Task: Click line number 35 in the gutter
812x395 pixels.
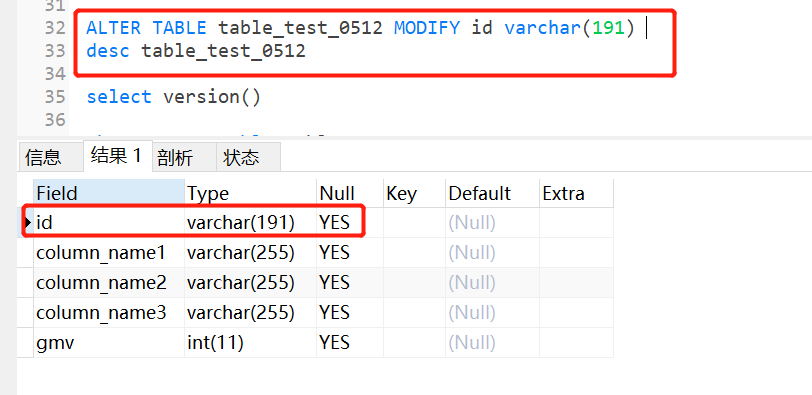Action: [x=54, y=97]
